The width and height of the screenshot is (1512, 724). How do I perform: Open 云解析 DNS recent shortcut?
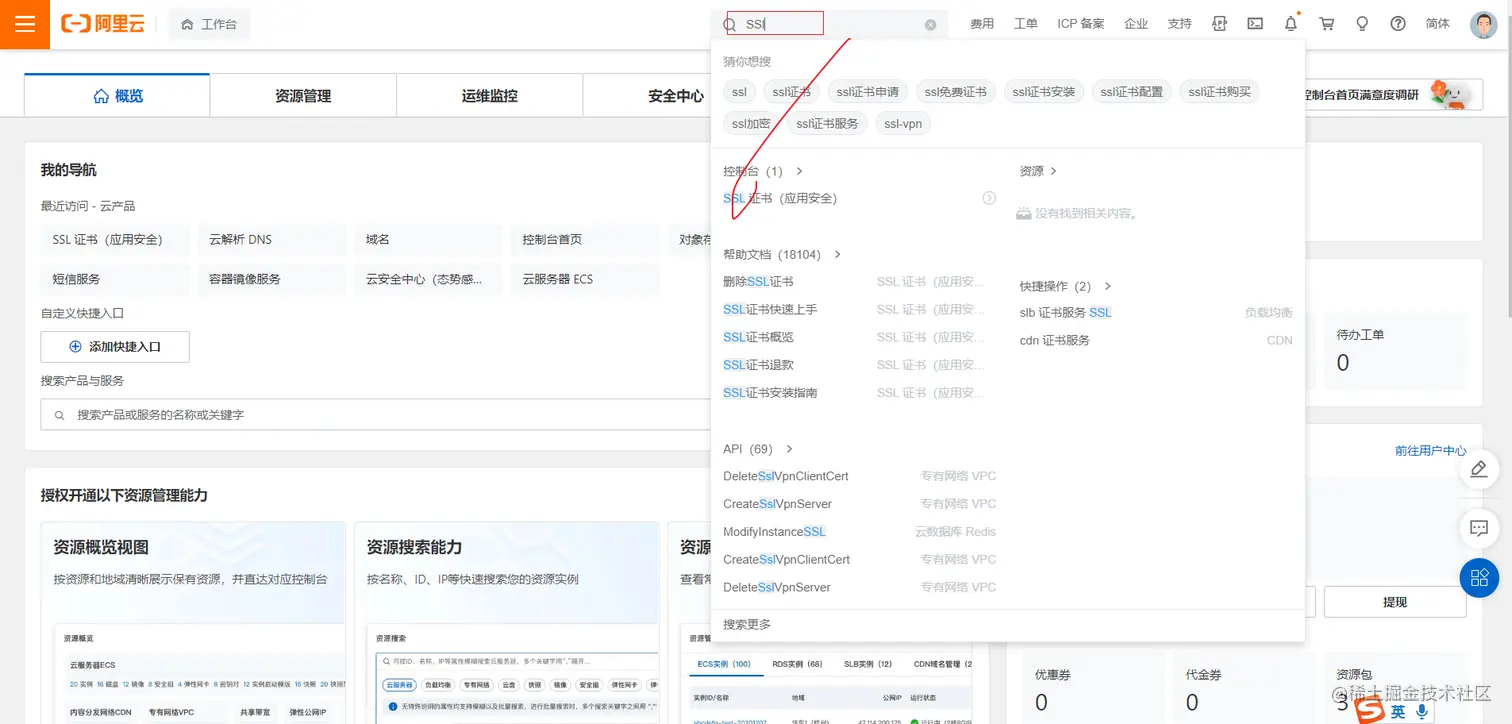tap(271, 240)
